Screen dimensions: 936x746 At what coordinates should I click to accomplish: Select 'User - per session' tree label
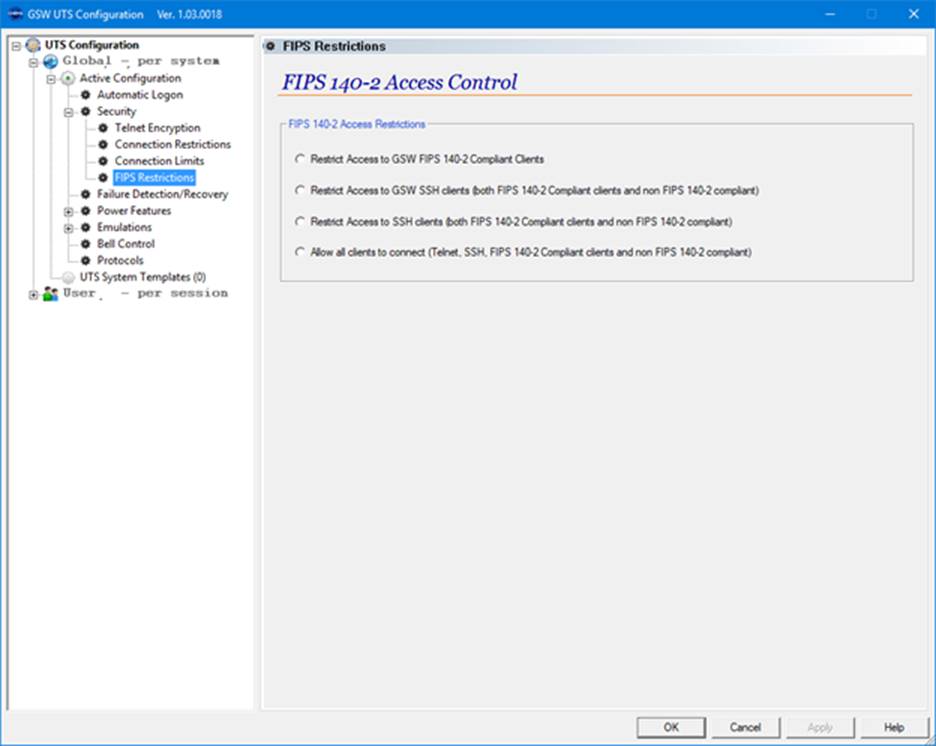(146, 293)
